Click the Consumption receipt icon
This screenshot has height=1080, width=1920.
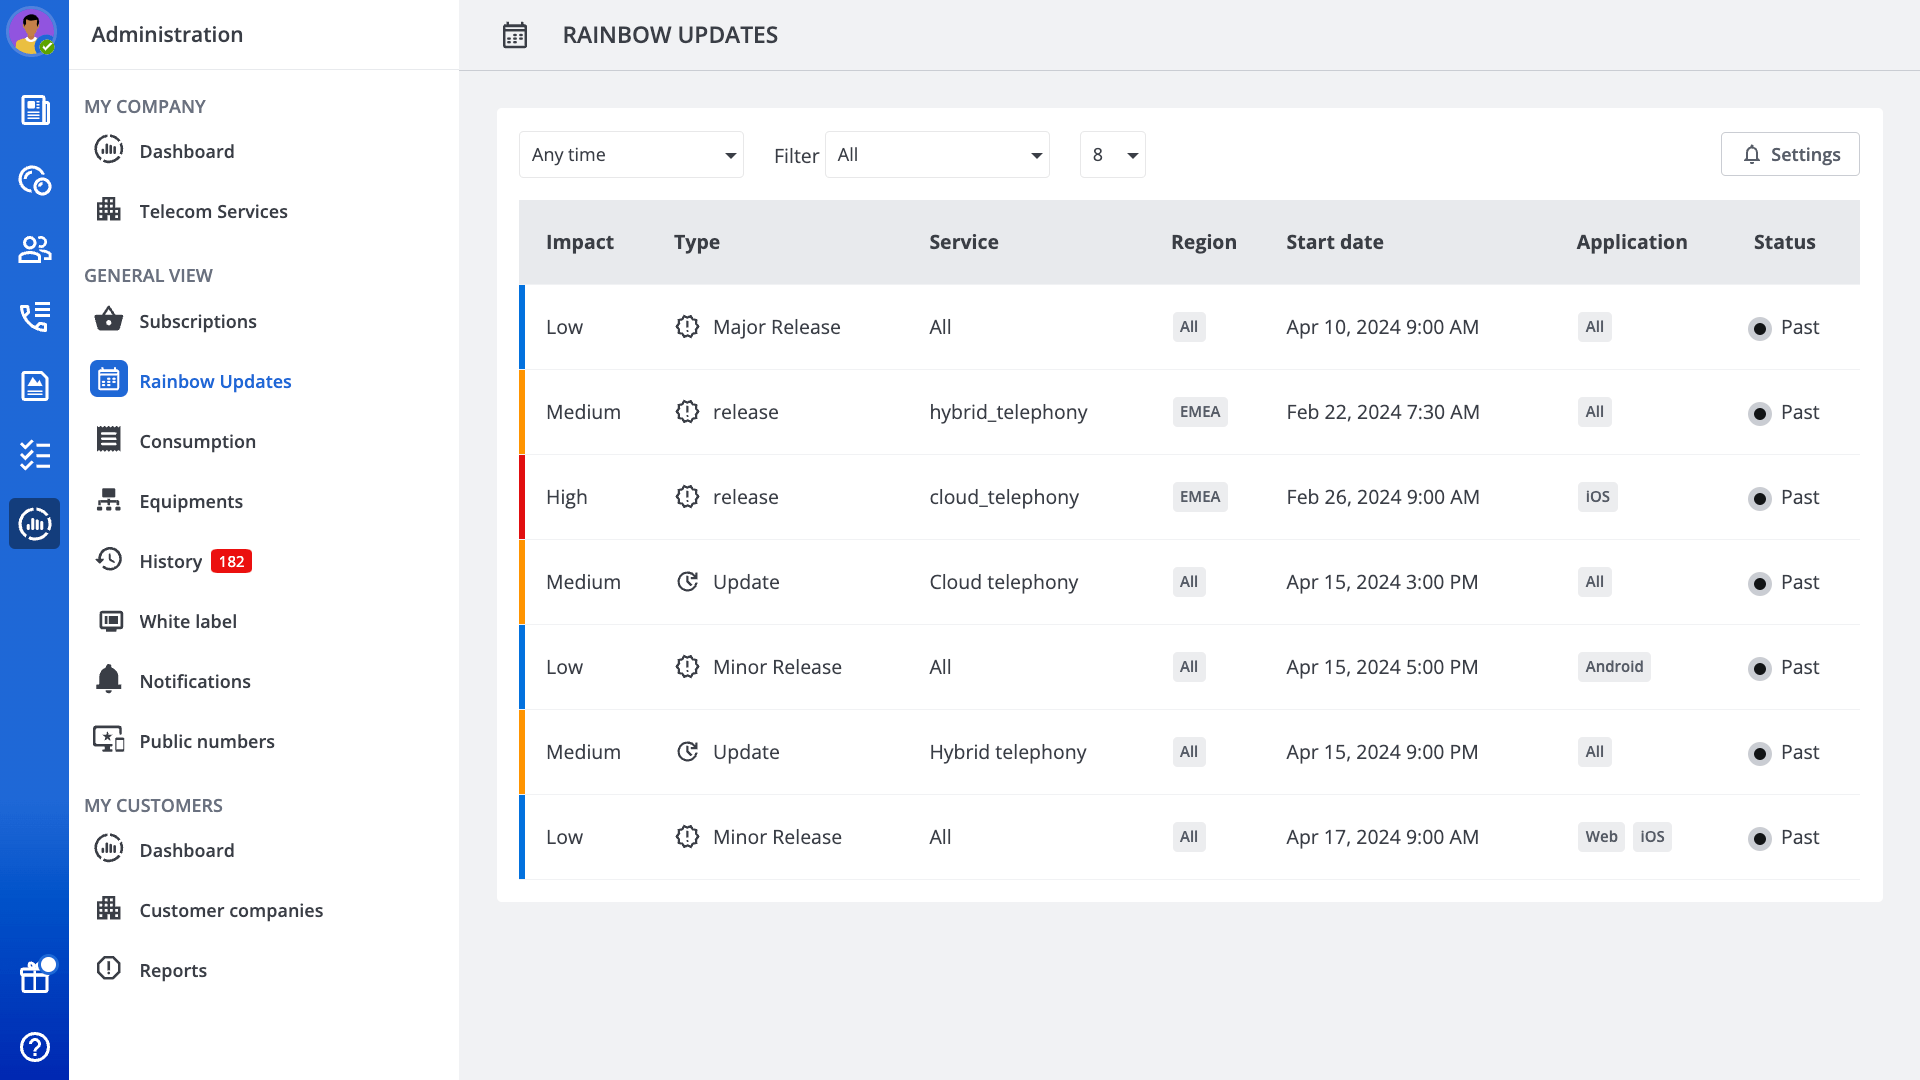coord(108,440)
